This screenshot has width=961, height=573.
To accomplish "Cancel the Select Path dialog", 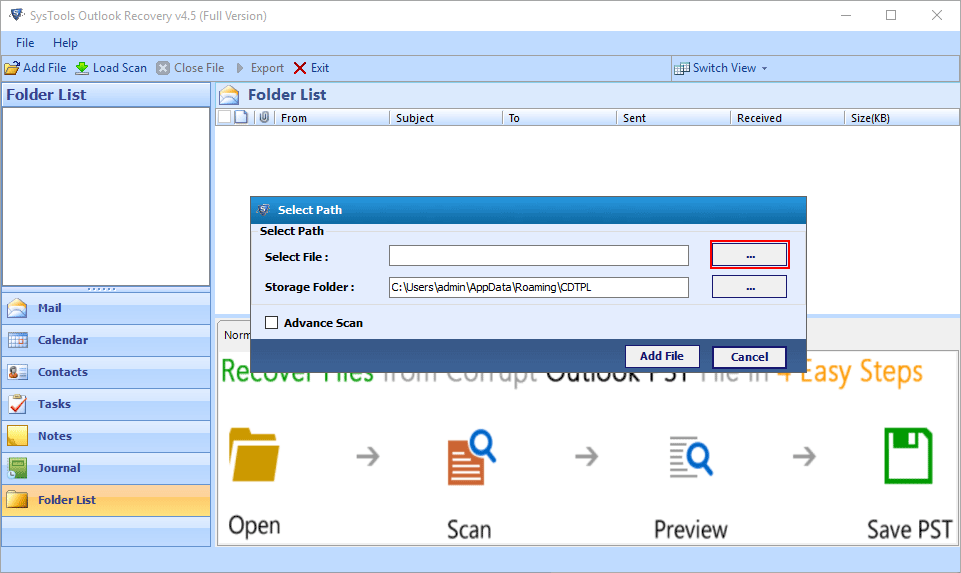I will point(749,357).
